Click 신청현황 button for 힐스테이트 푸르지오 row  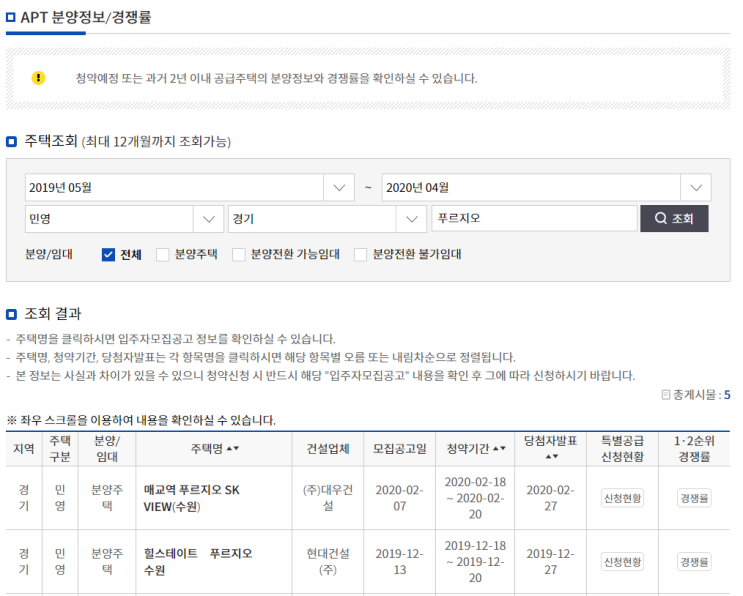(622, 562)
